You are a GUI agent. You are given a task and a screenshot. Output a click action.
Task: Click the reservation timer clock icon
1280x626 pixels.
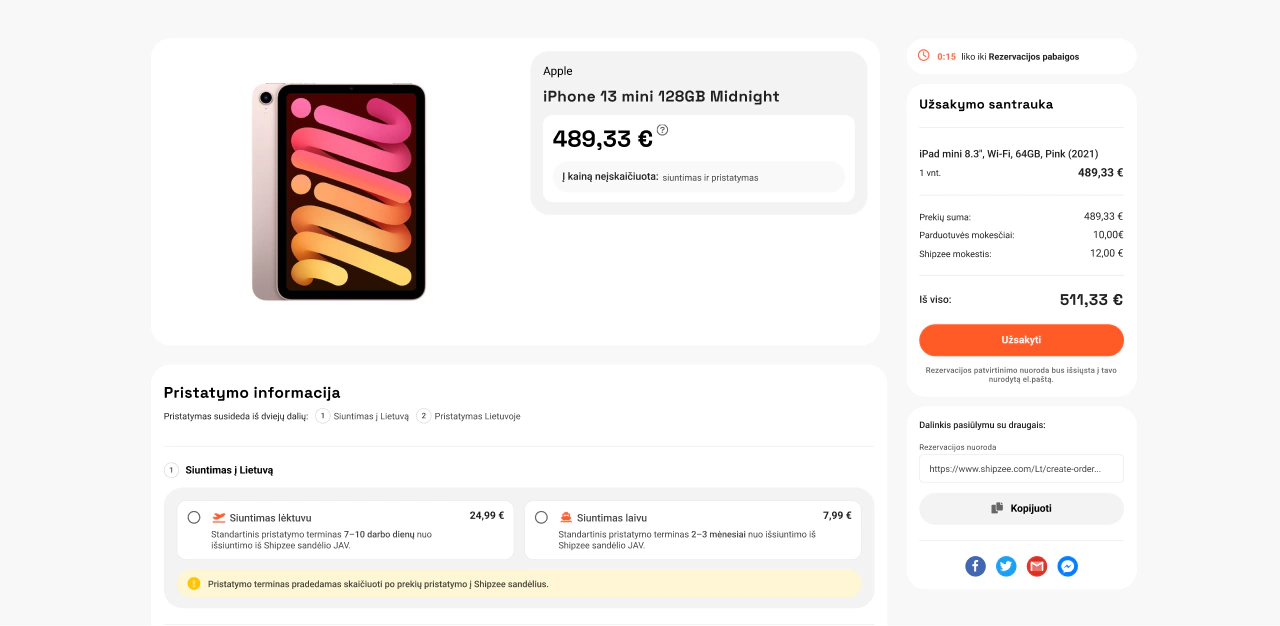[924, 56]
